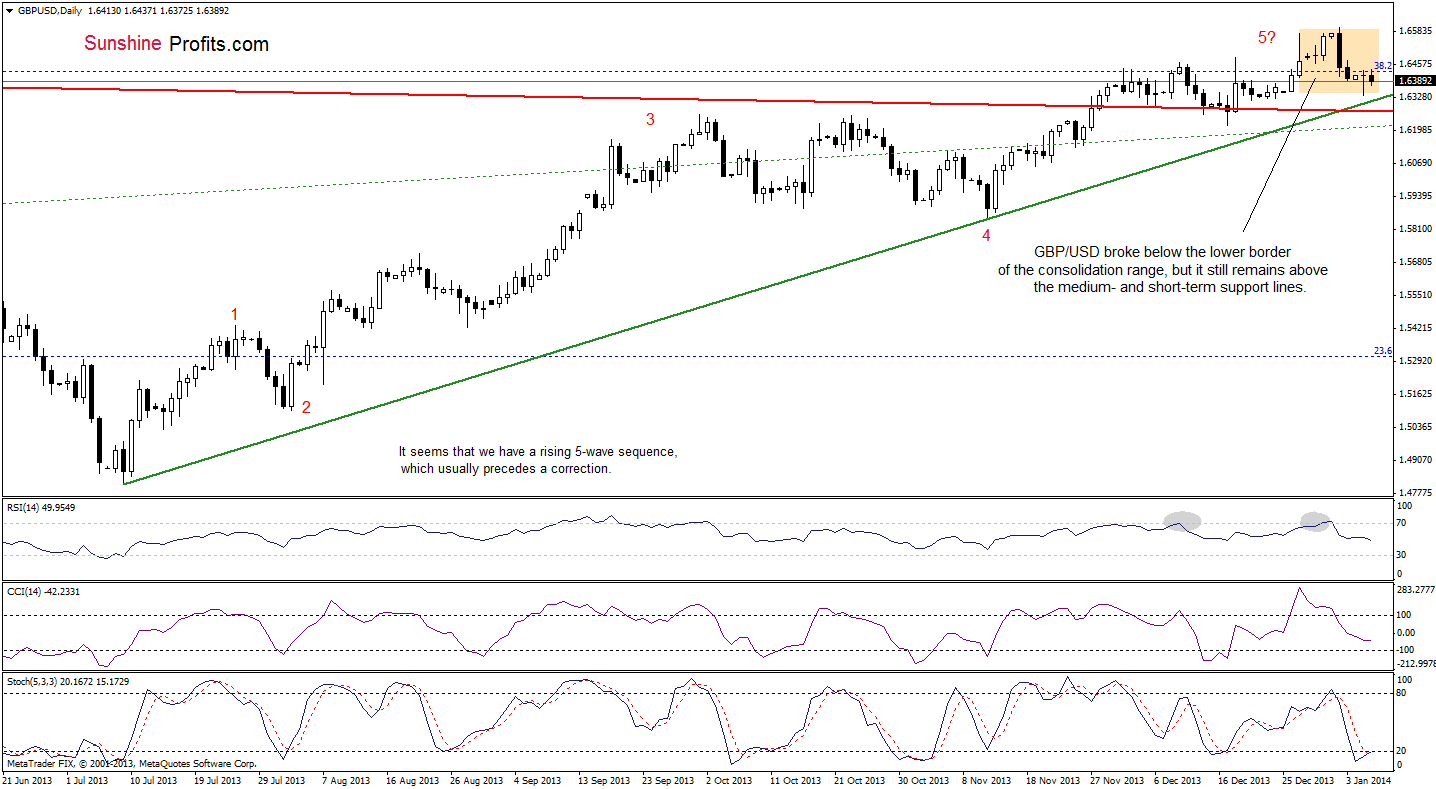Click the 1.52920 price axis label
Viewport: 1436px width, 789px height.
click(1415, 361)
